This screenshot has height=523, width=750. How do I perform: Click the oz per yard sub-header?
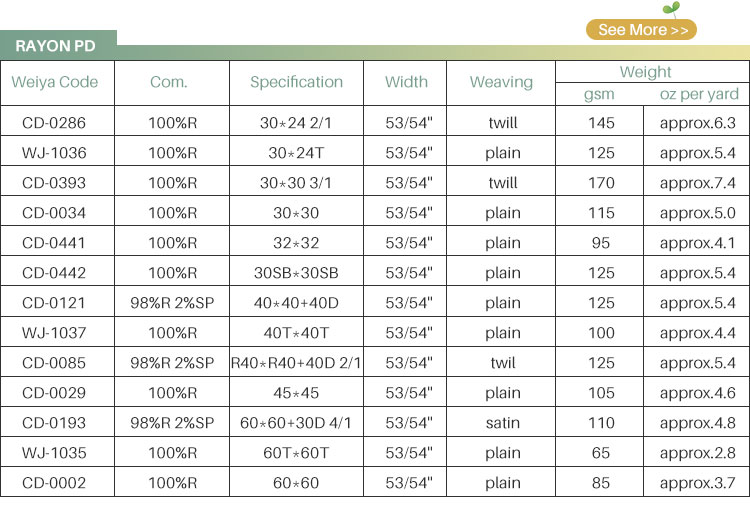(698, 95)
